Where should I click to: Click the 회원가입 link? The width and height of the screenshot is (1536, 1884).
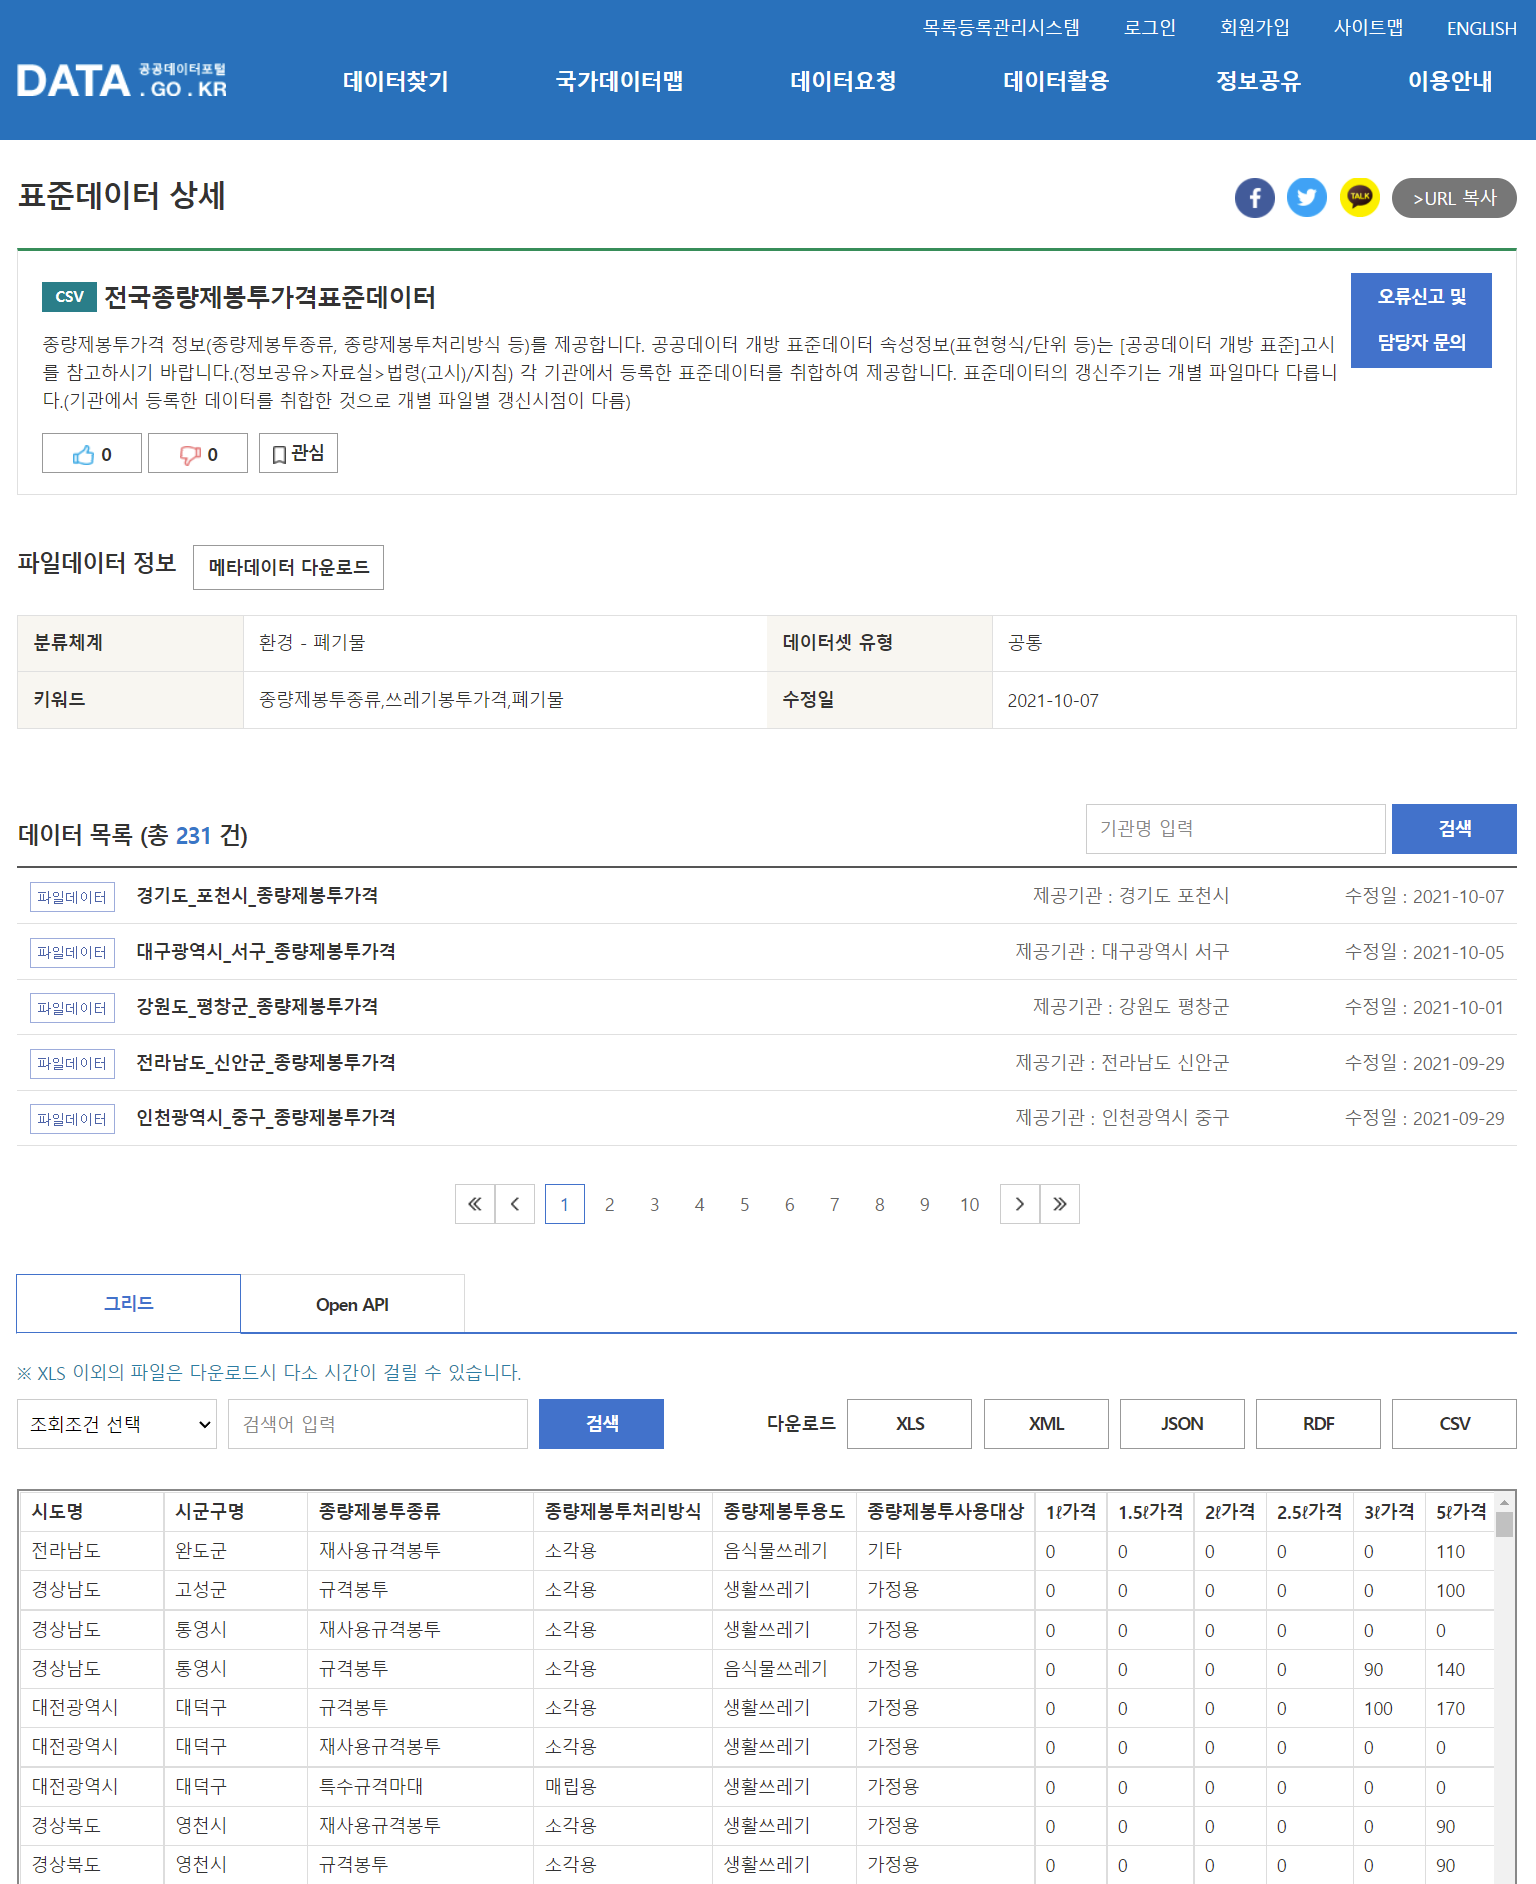[x=1255, y=28]
